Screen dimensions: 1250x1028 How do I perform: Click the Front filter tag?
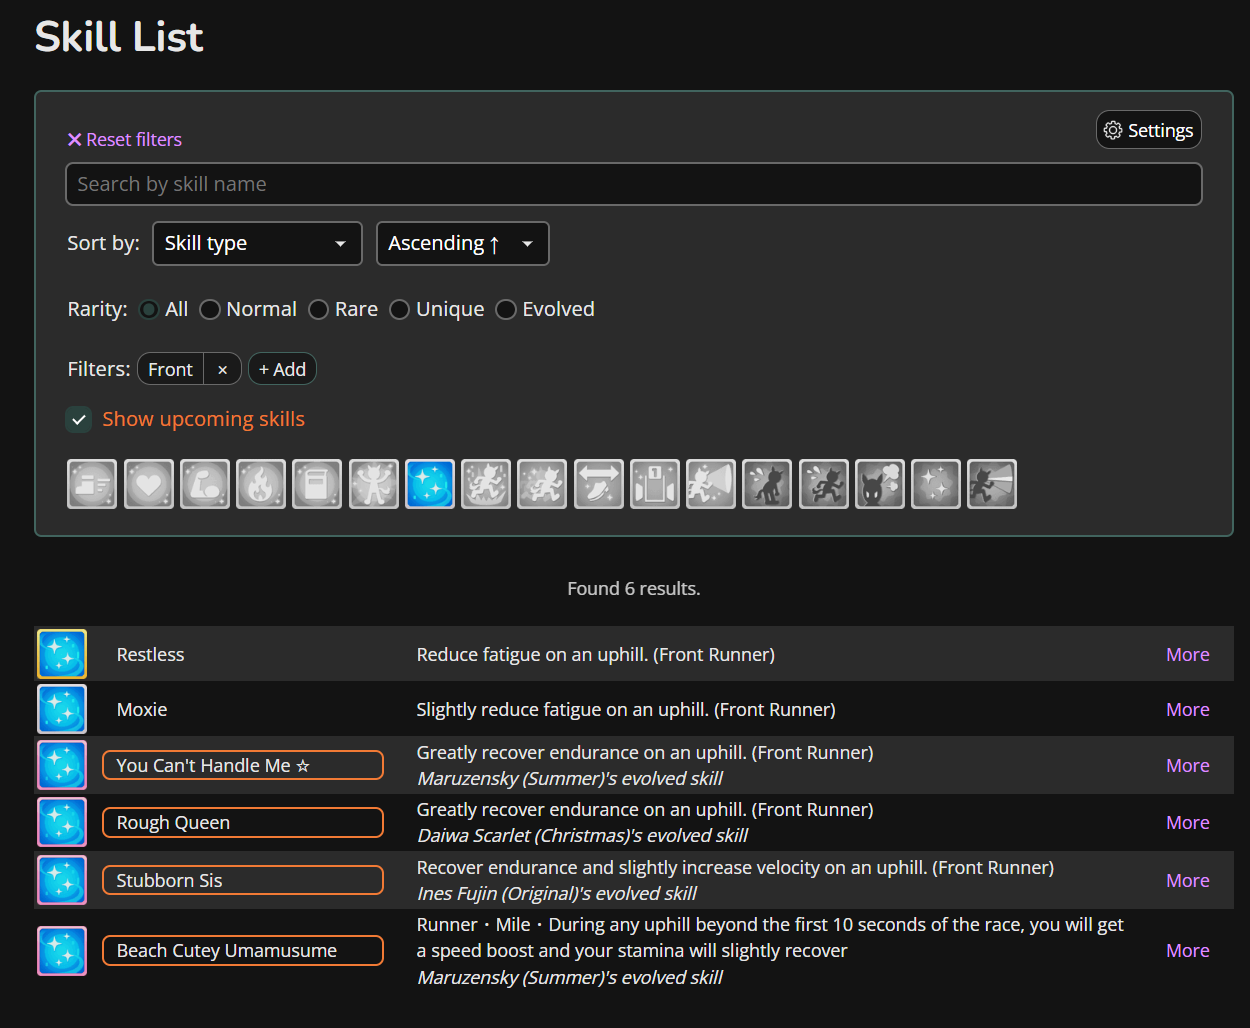[171, 369]
